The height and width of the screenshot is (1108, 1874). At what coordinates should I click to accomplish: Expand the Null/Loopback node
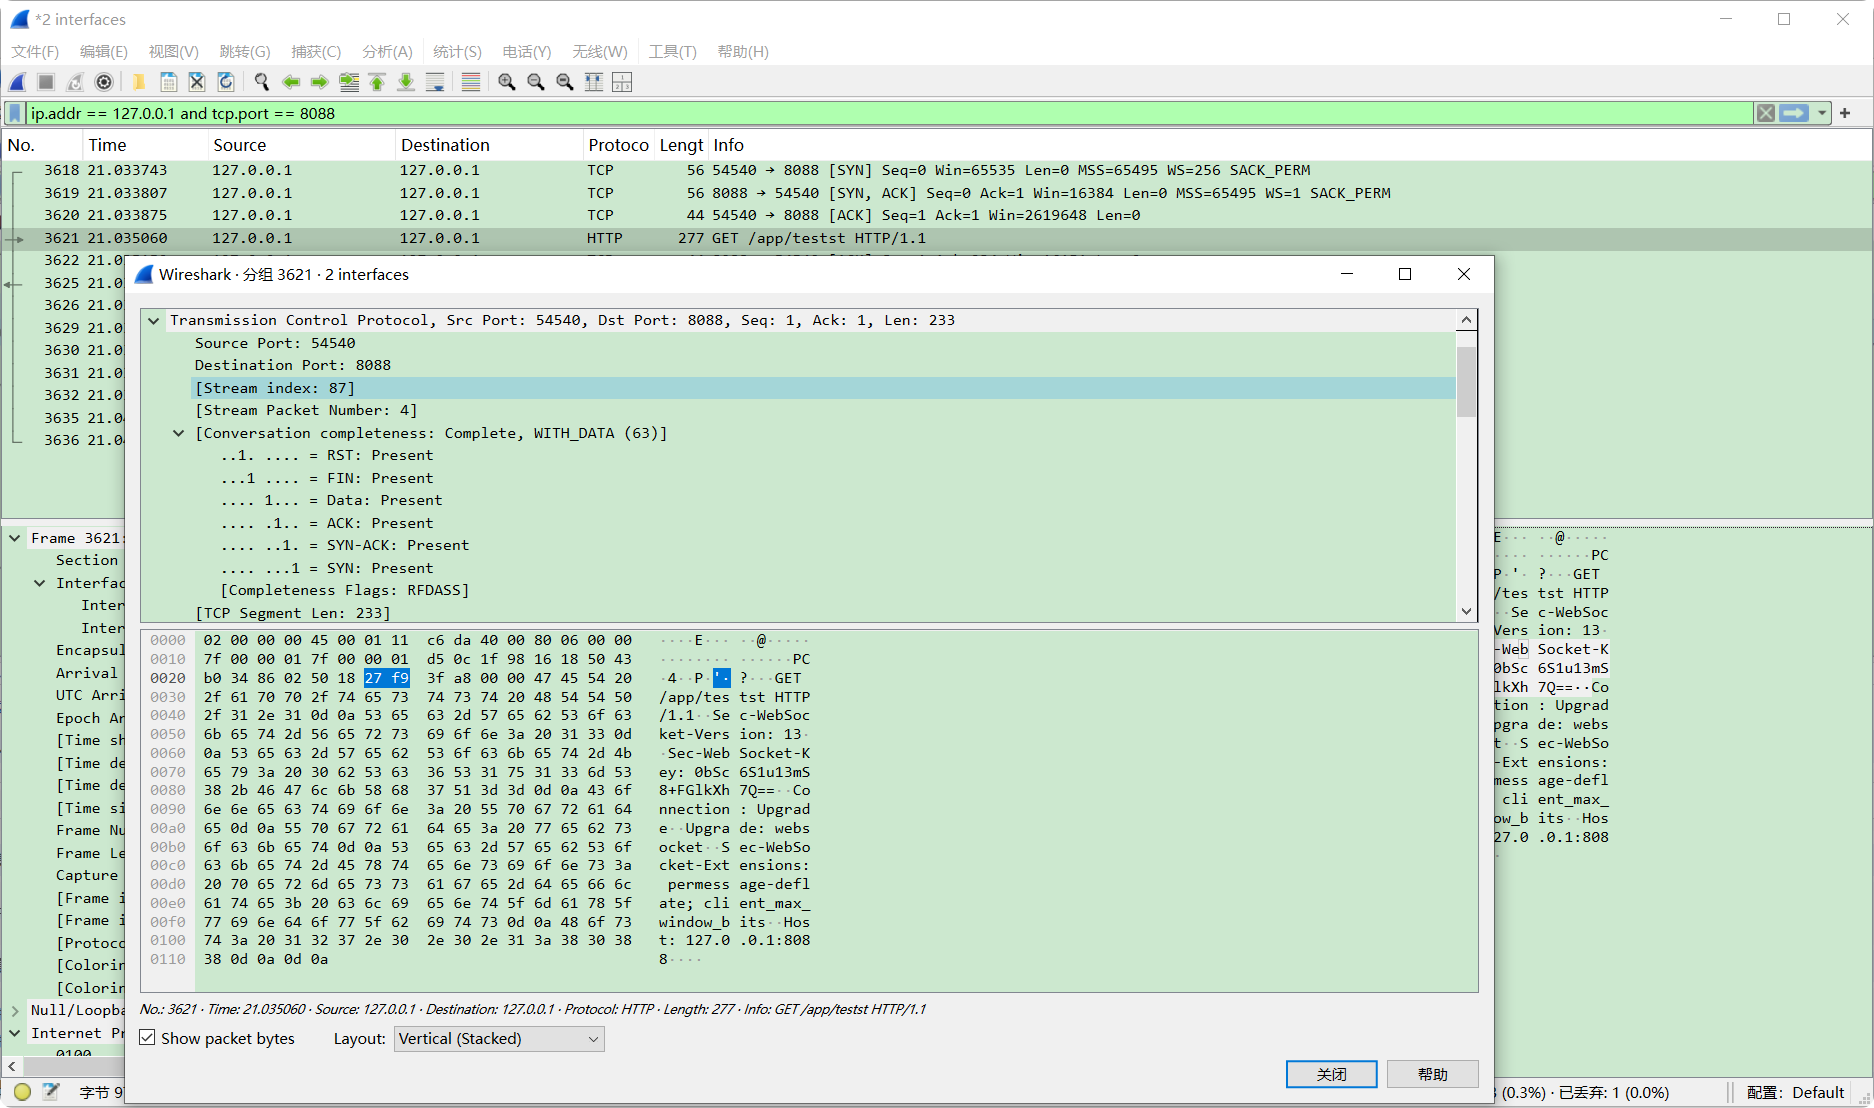15,1010
